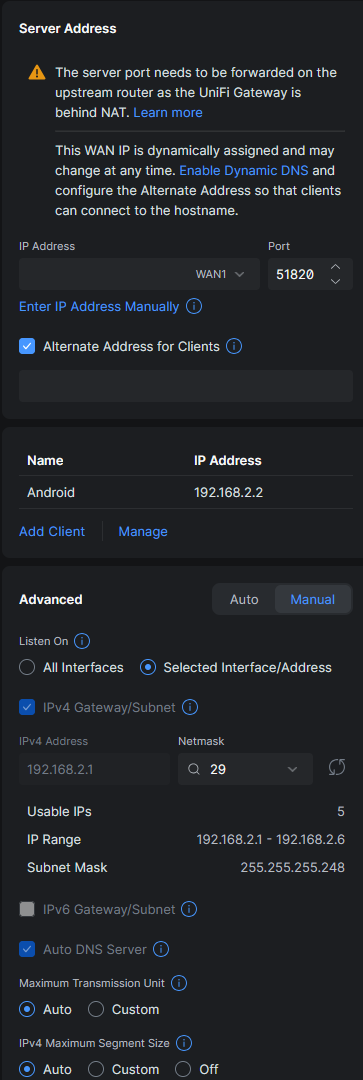
Task: Toggle the IPv4 Gateway/Subnet checkbox
Action: (x=27, y=707)
